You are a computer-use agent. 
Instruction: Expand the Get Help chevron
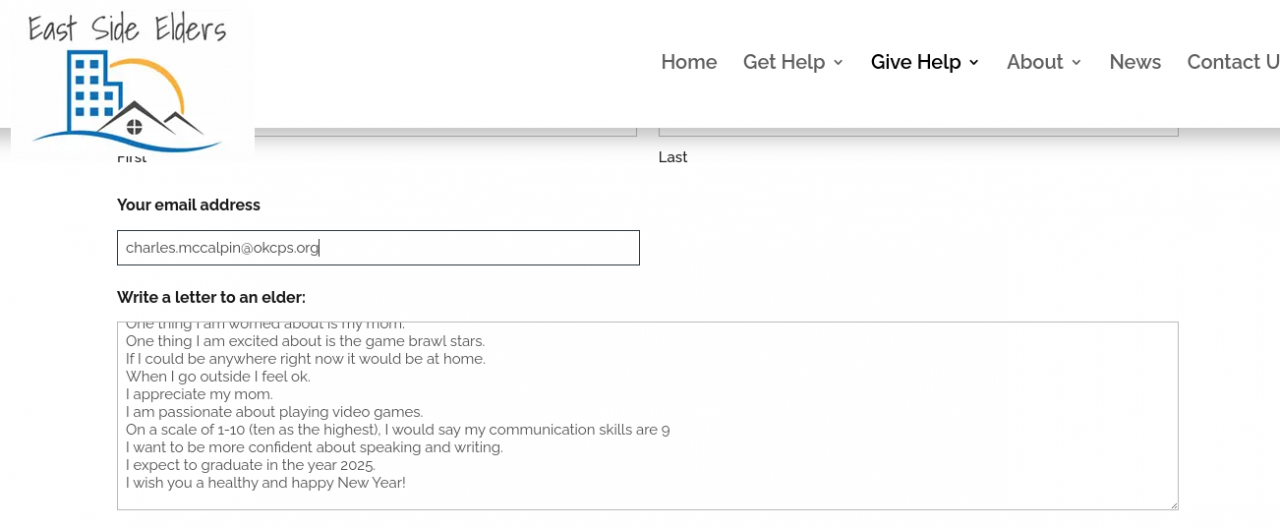(x=838, y=63)
